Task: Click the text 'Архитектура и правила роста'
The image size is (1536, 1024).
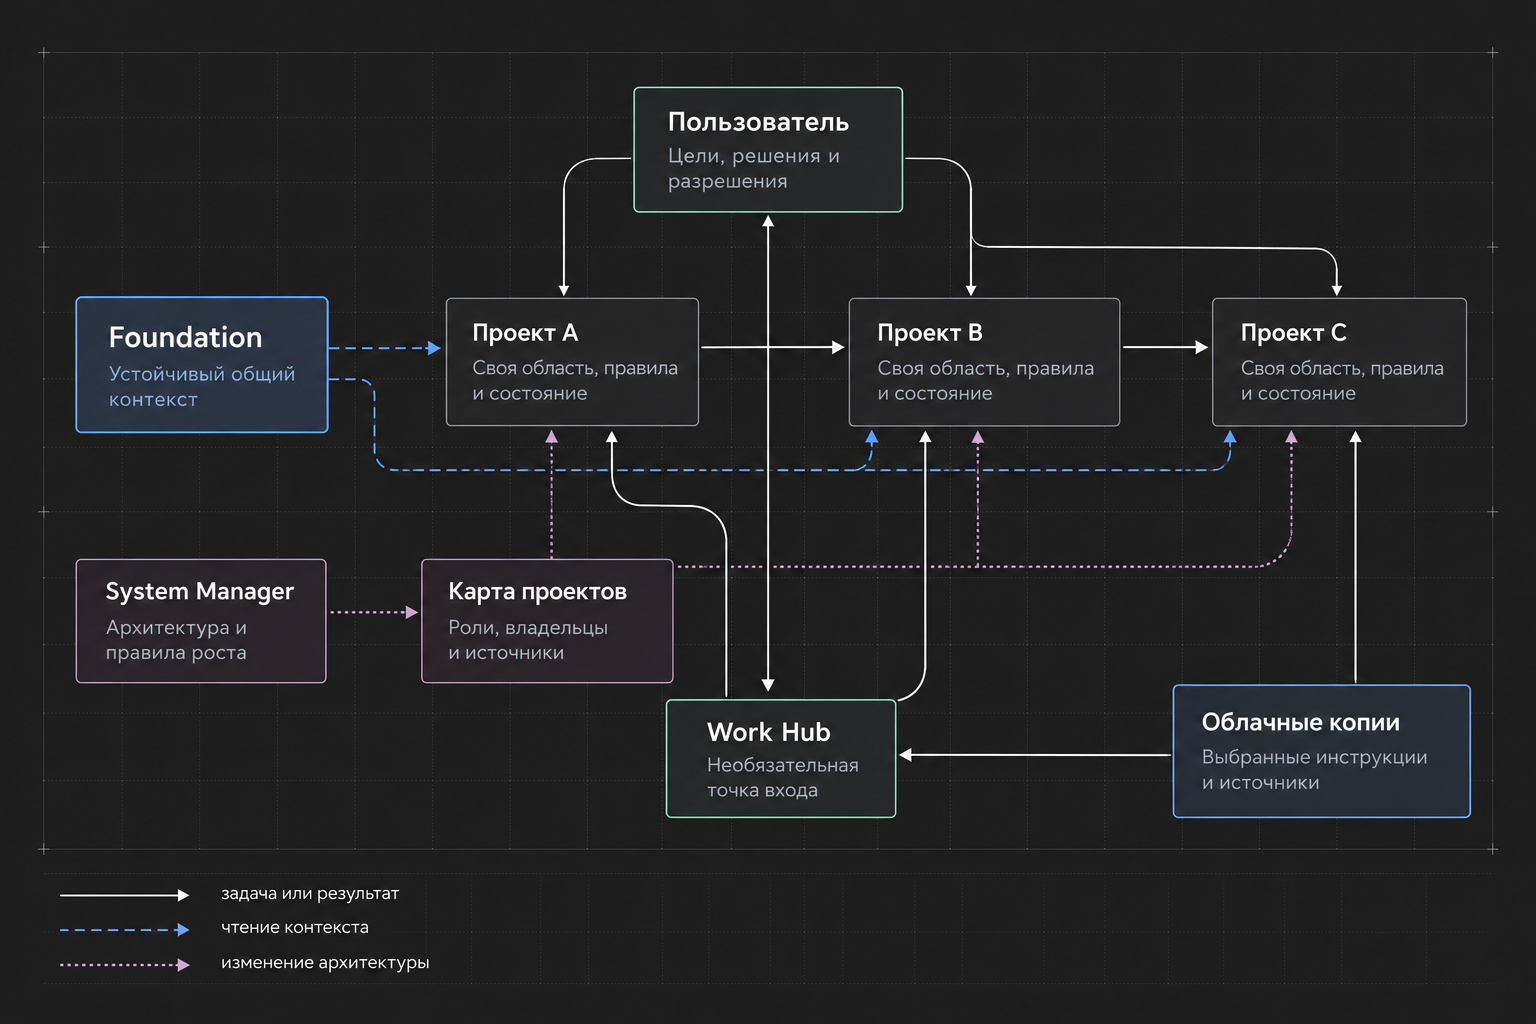Action: (x=176, y=640)
